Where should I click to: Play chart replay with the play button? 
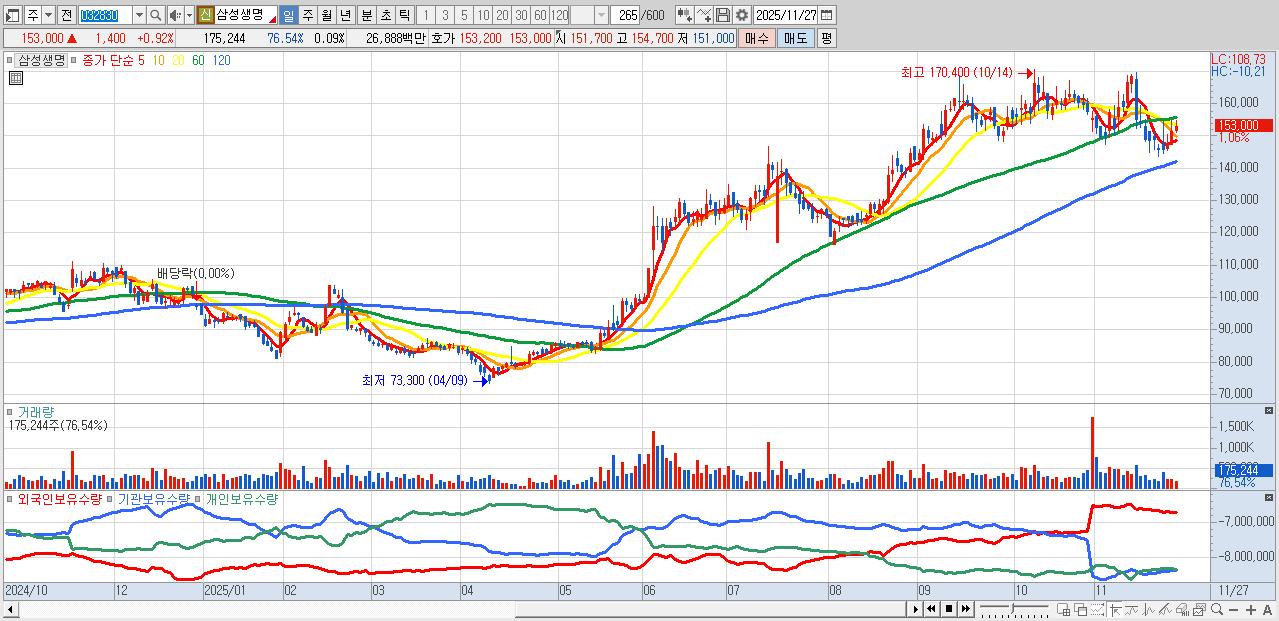pos(915,609)
